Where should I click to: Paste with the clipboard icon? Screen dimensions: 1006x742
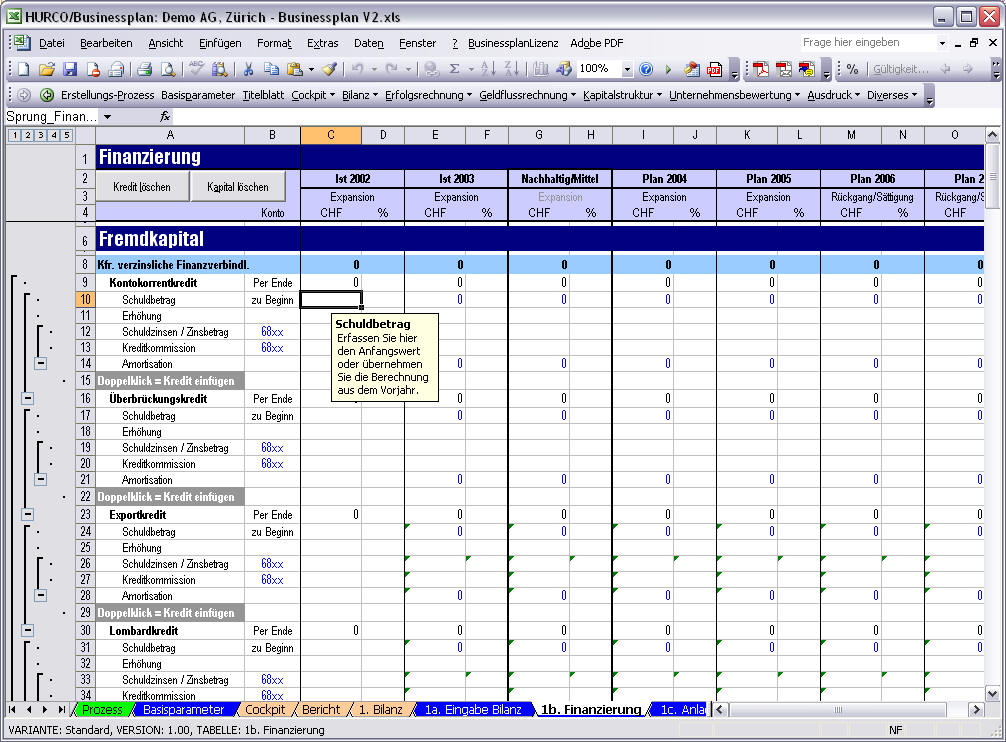[x=294, y=69]
